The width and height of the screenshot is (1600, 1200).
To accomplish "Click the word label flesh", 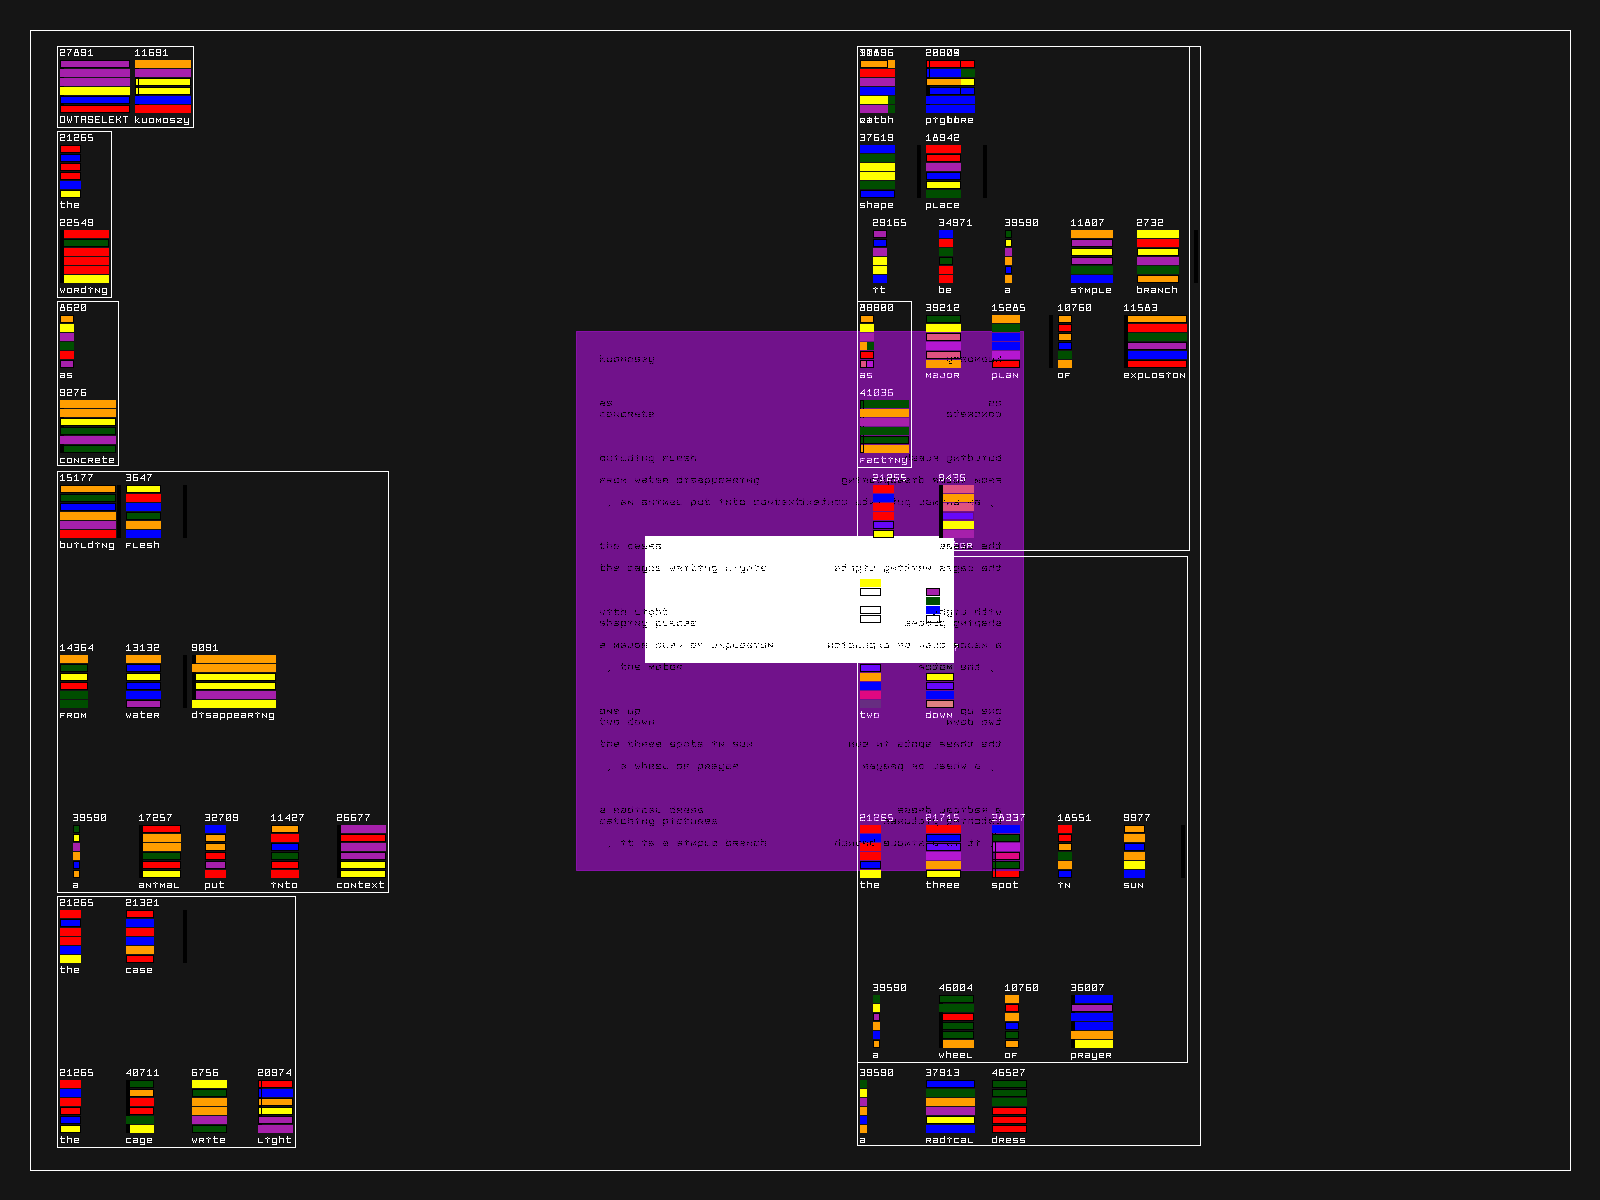I will (143, 545).
